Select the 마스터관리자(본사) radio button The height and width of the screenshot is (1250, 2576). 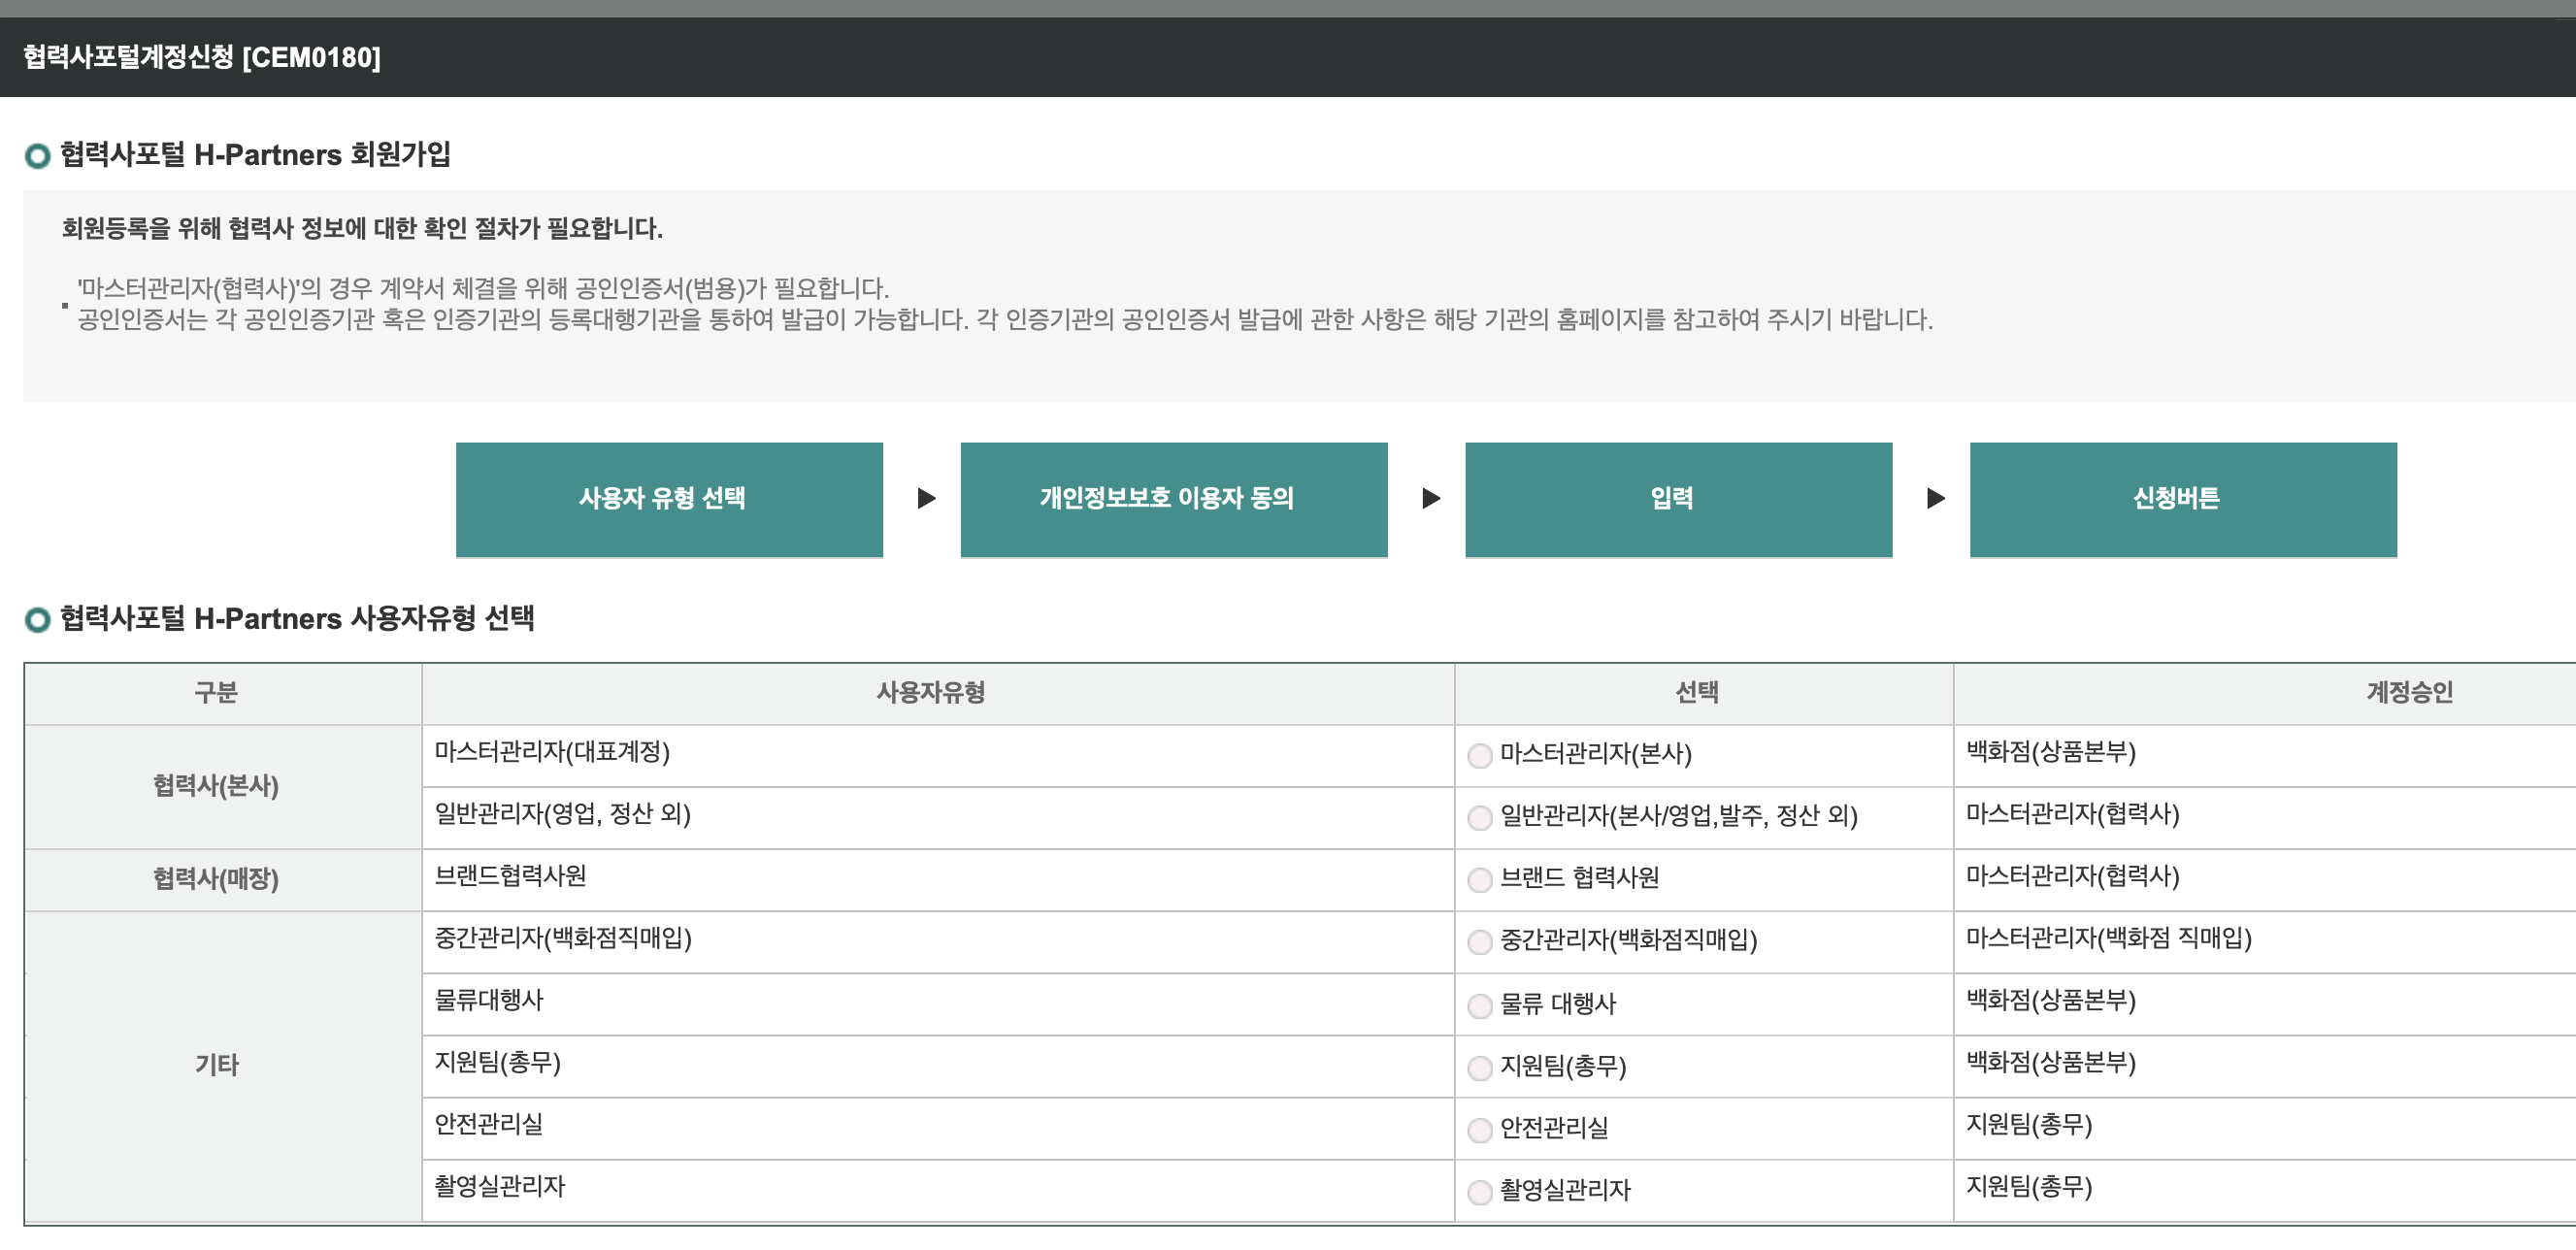[1479, 756]
